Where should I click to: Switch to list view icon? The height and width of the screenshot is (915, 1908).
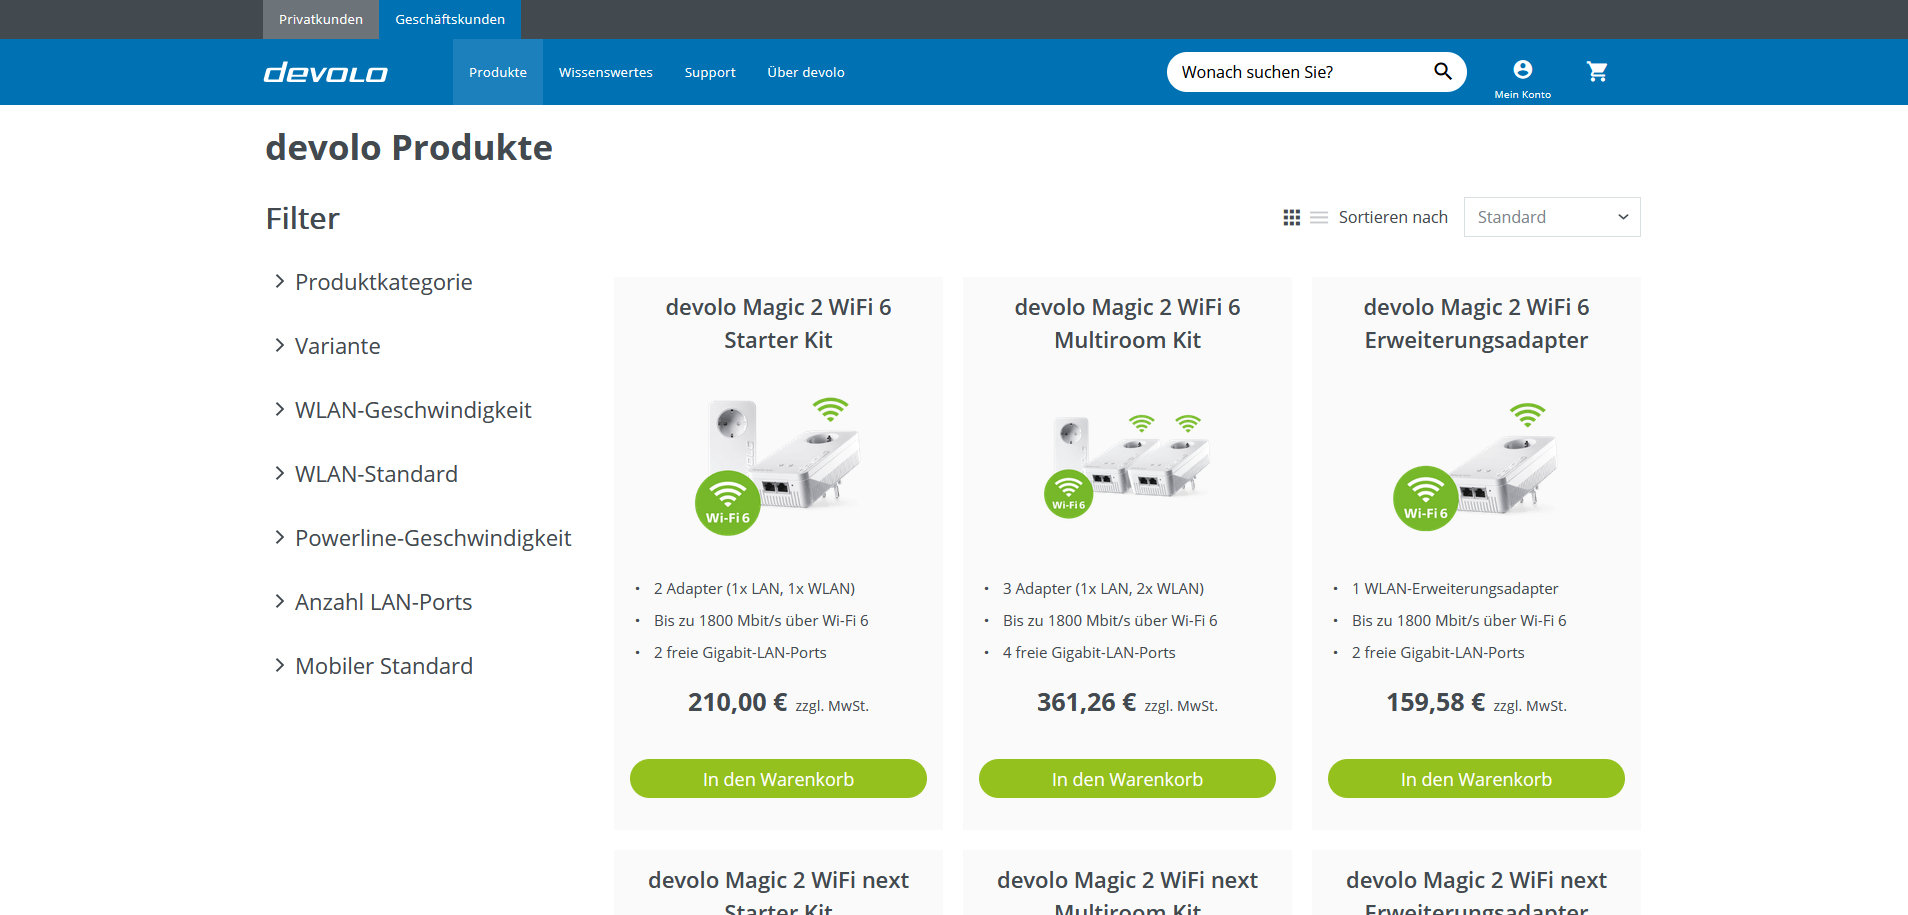[x=1319, y=217]
